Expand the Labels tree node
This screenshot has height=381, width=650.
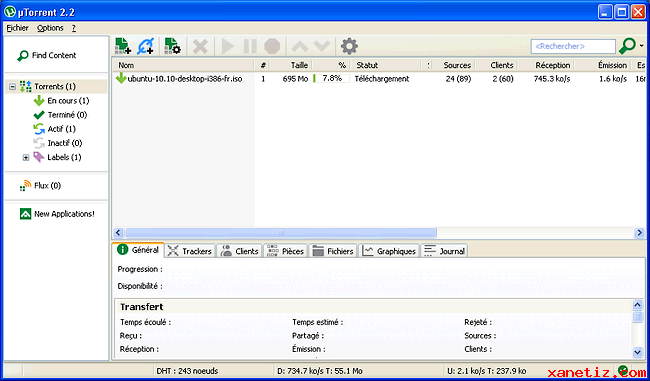pos(26,158)
